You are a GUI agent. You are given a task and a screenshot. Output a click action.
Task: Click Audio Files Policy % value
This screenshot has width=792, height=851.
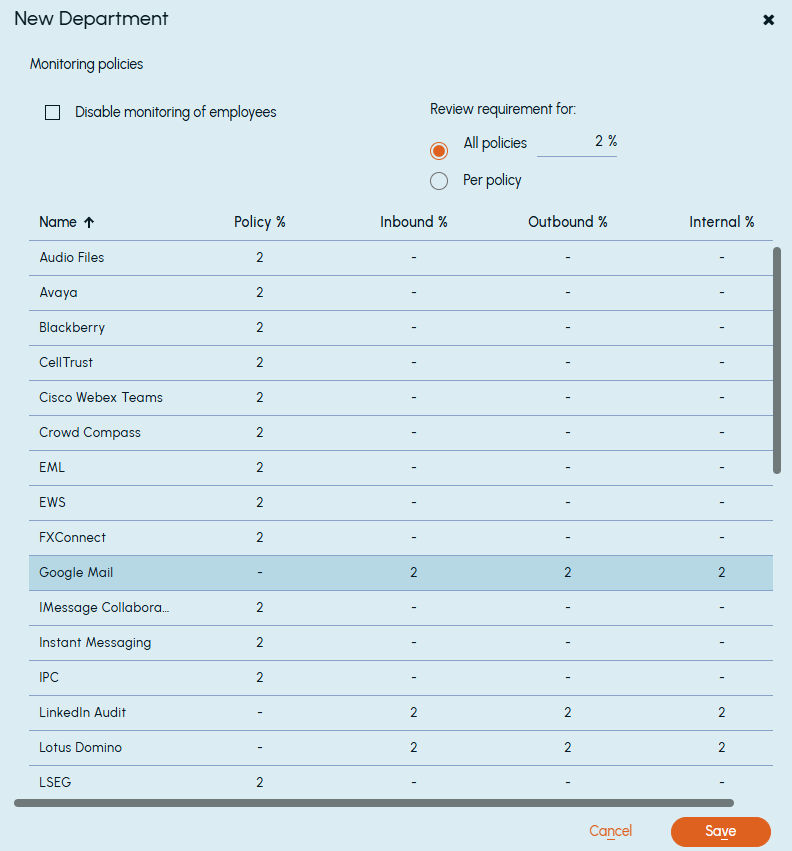pyautogui.click(x=259, y=258)
